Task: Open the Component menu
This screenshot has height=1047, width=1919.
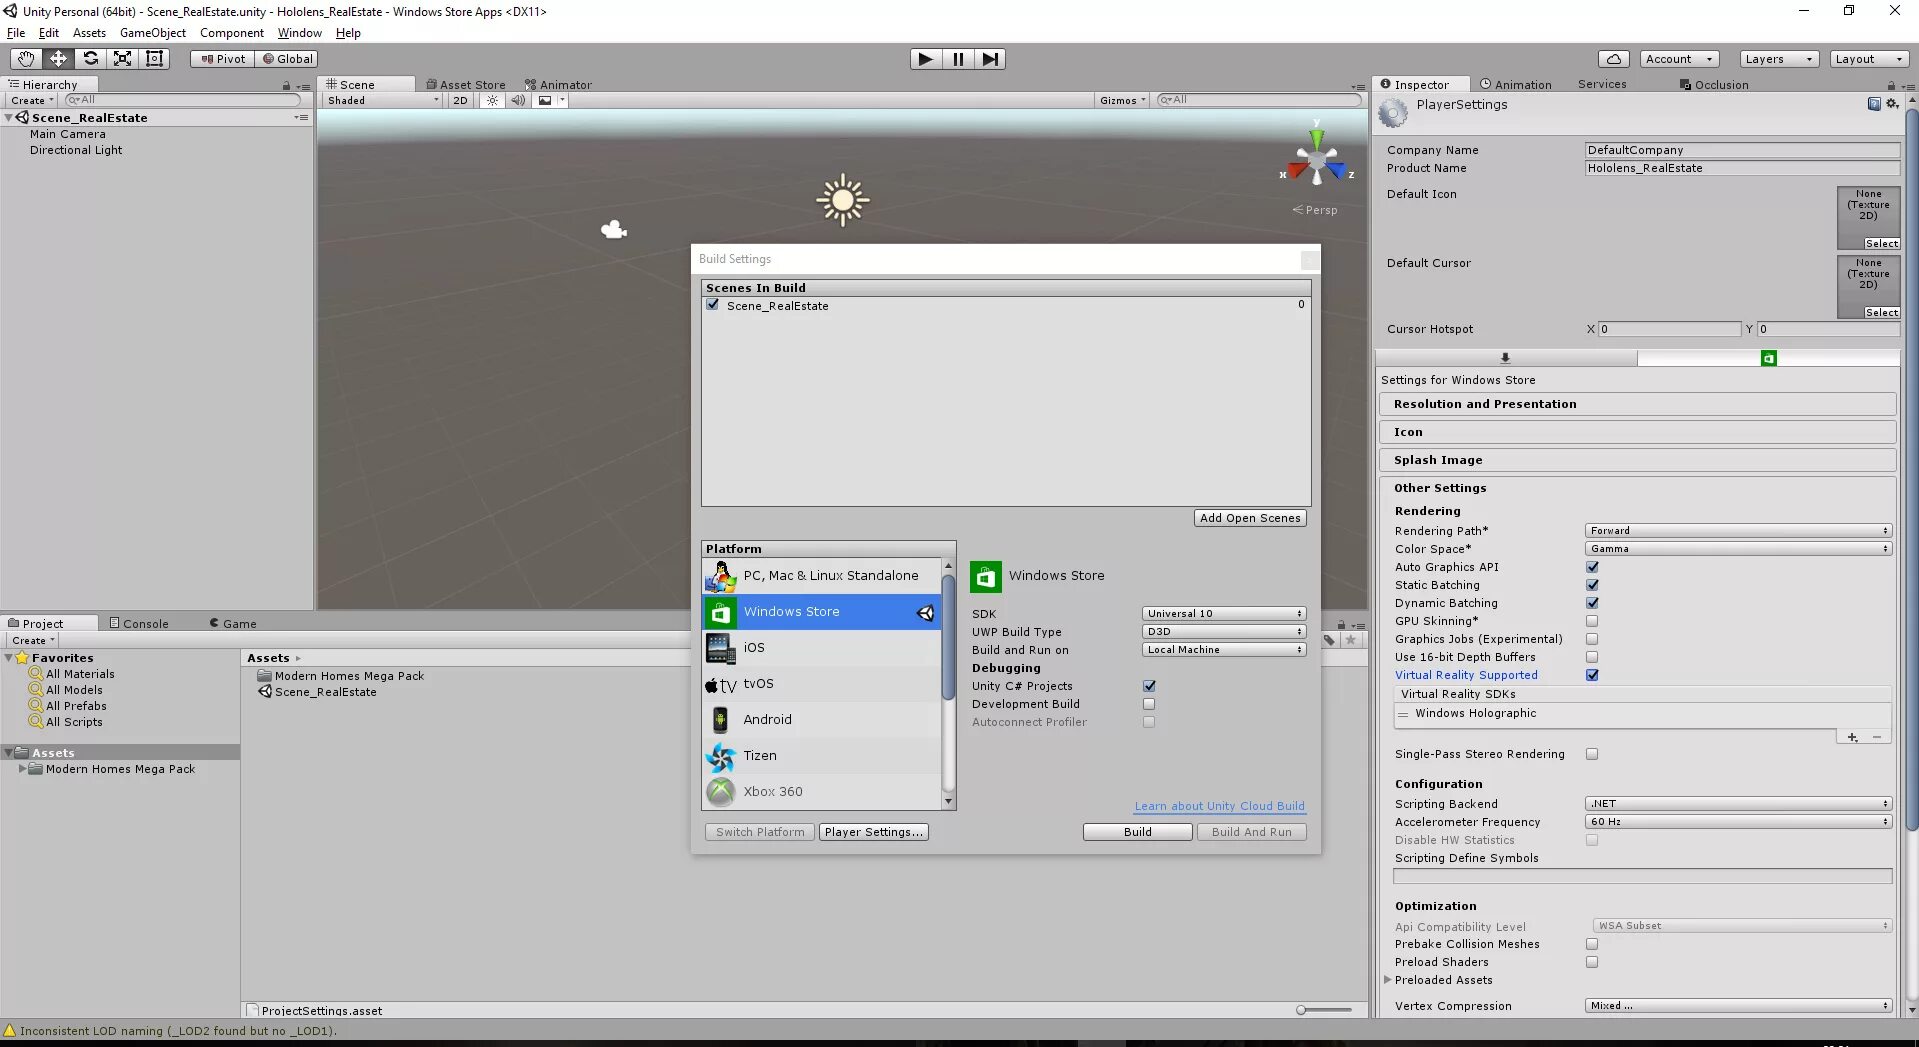Action: tap(232, 33)
